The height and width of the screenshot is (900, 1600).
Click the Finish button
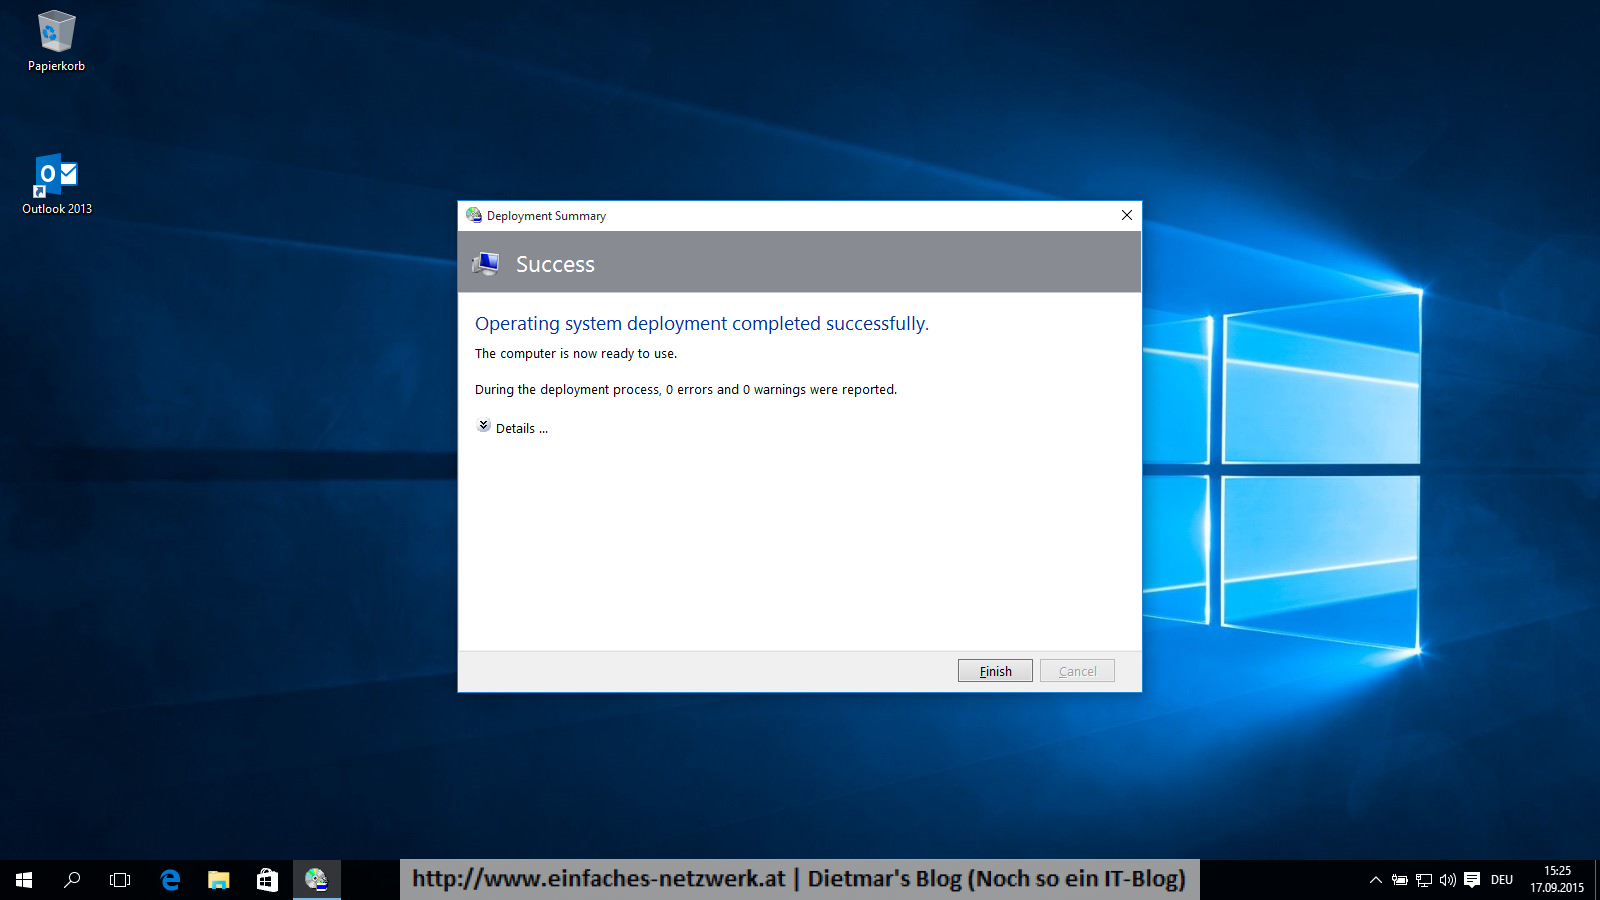(995, 671)
